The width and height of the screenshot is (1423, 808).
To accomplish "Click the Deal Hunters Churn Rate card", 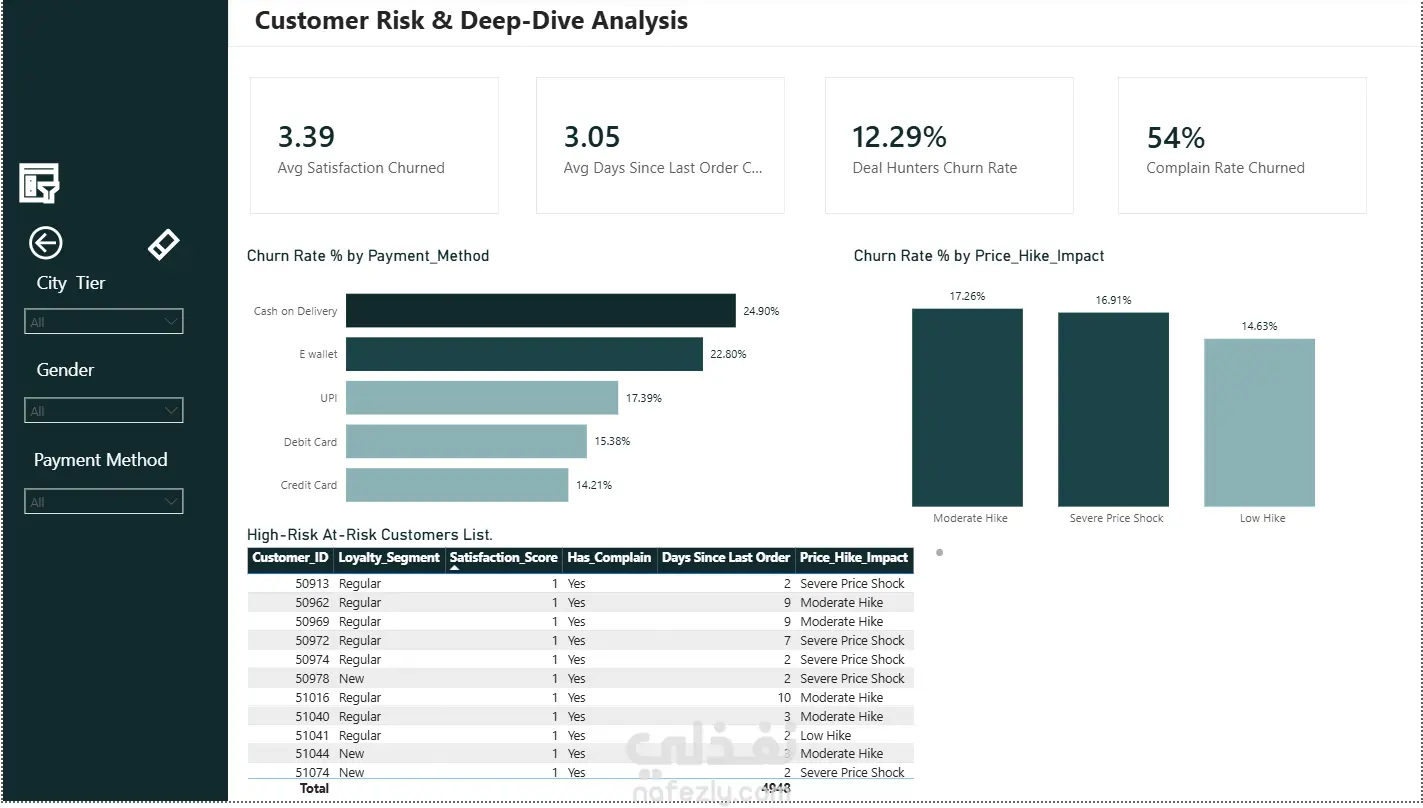I will 949,146.
